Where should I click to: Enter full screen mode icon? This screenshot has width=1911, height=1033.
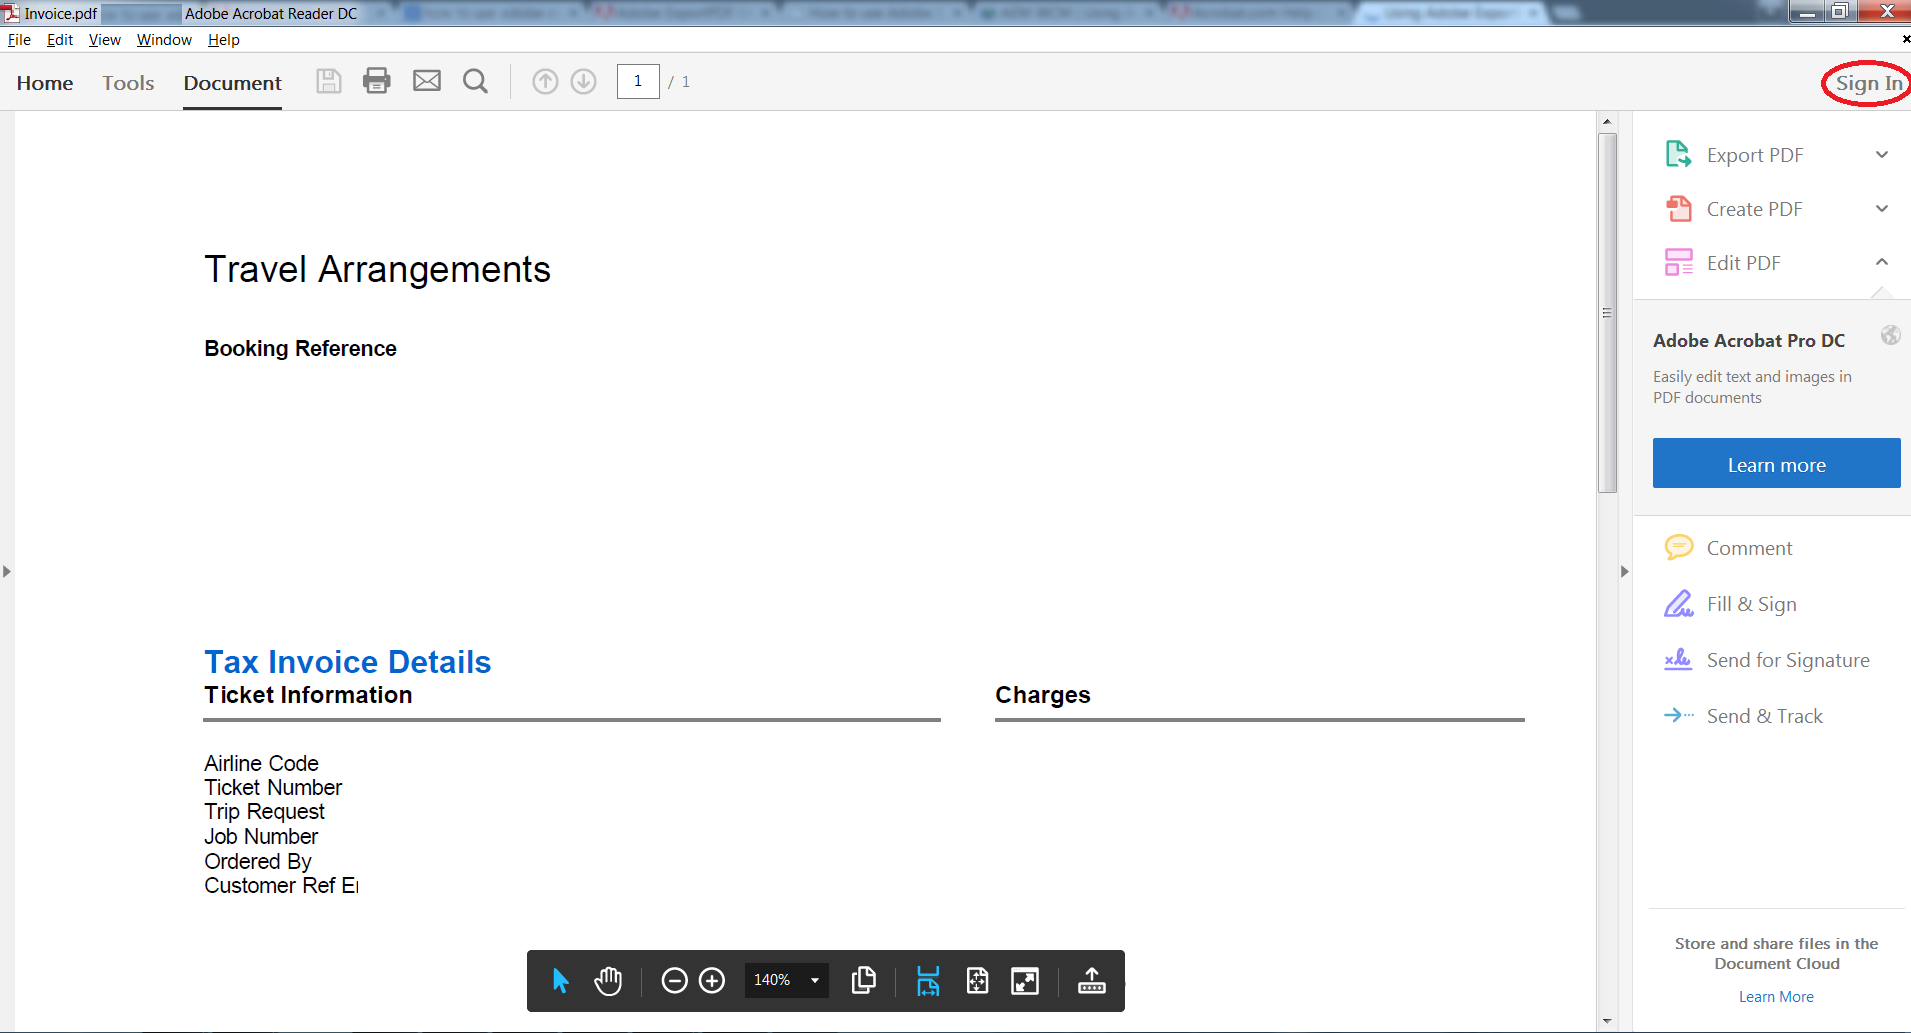1026,981
